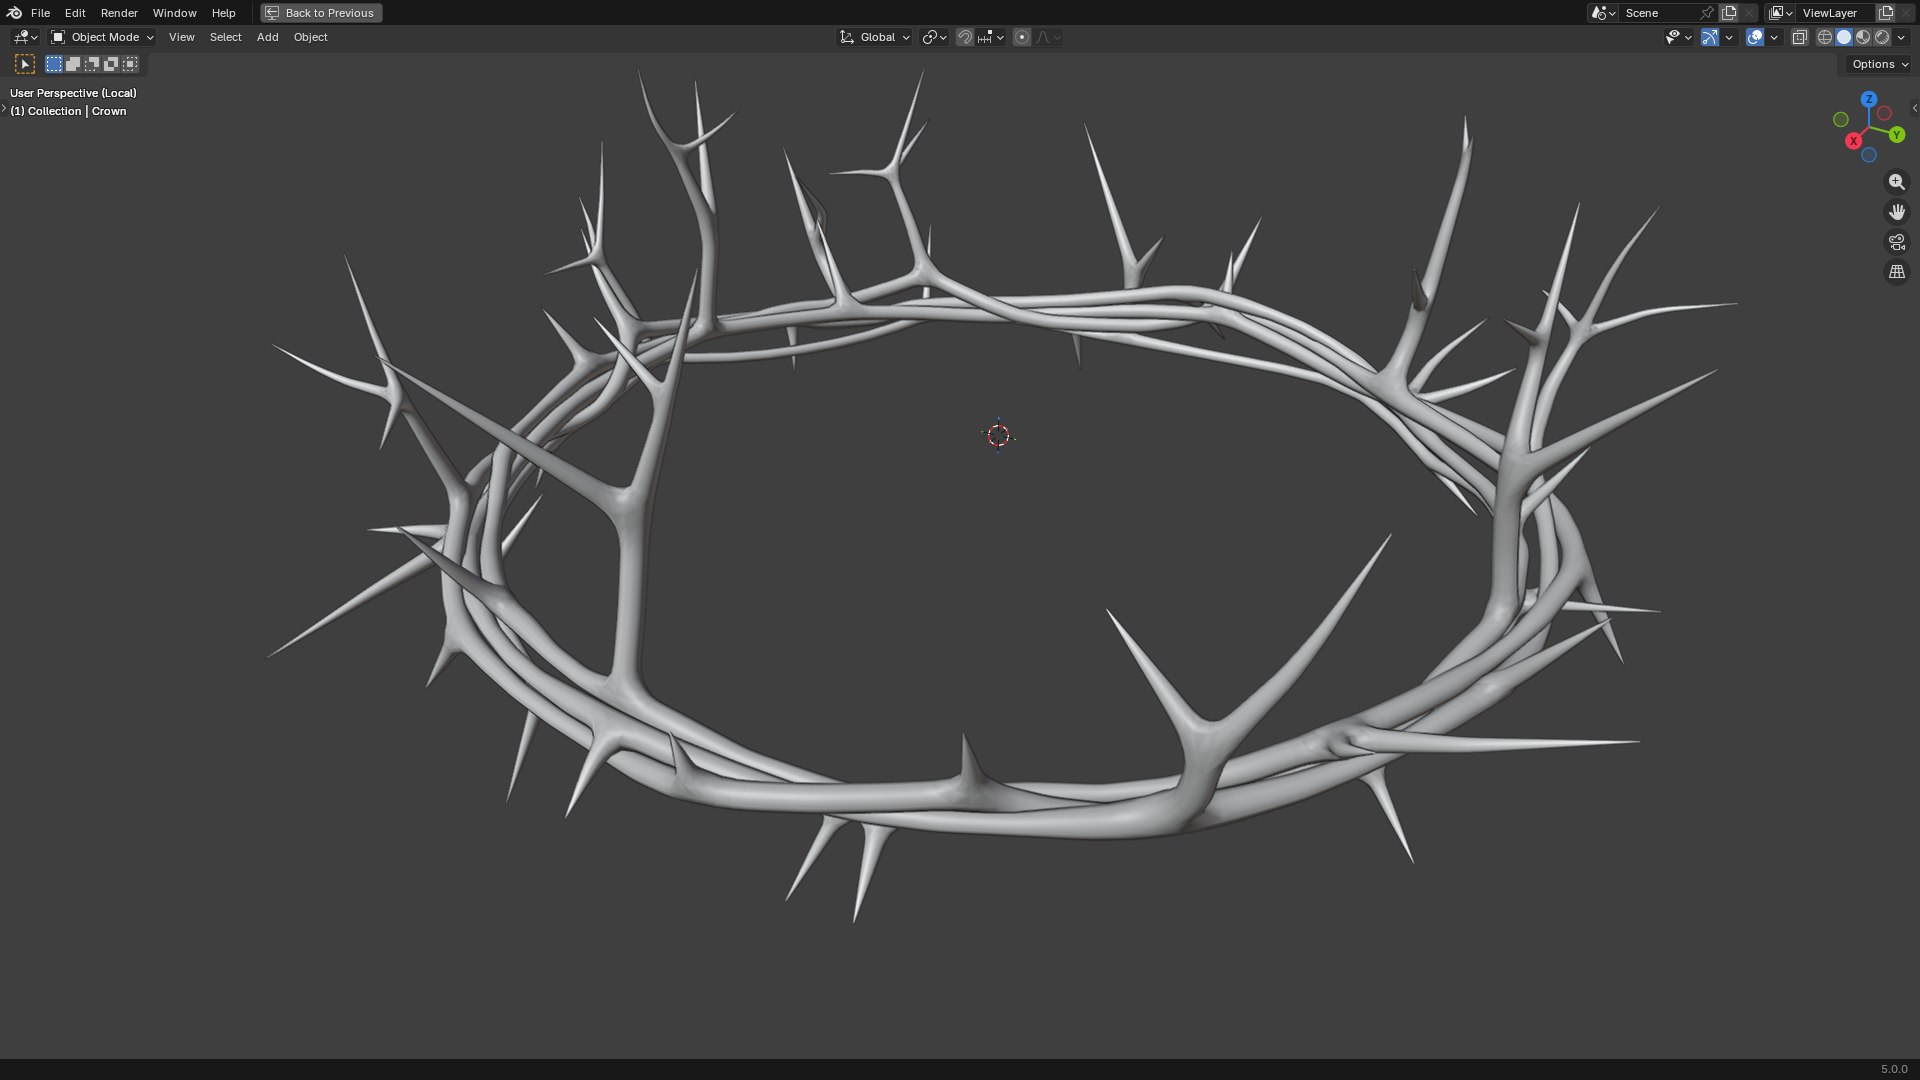This screenshot has height=1080, width=1920.
Task: Click the negative Z axis gizmo circle
Action: coord(1868,156)
